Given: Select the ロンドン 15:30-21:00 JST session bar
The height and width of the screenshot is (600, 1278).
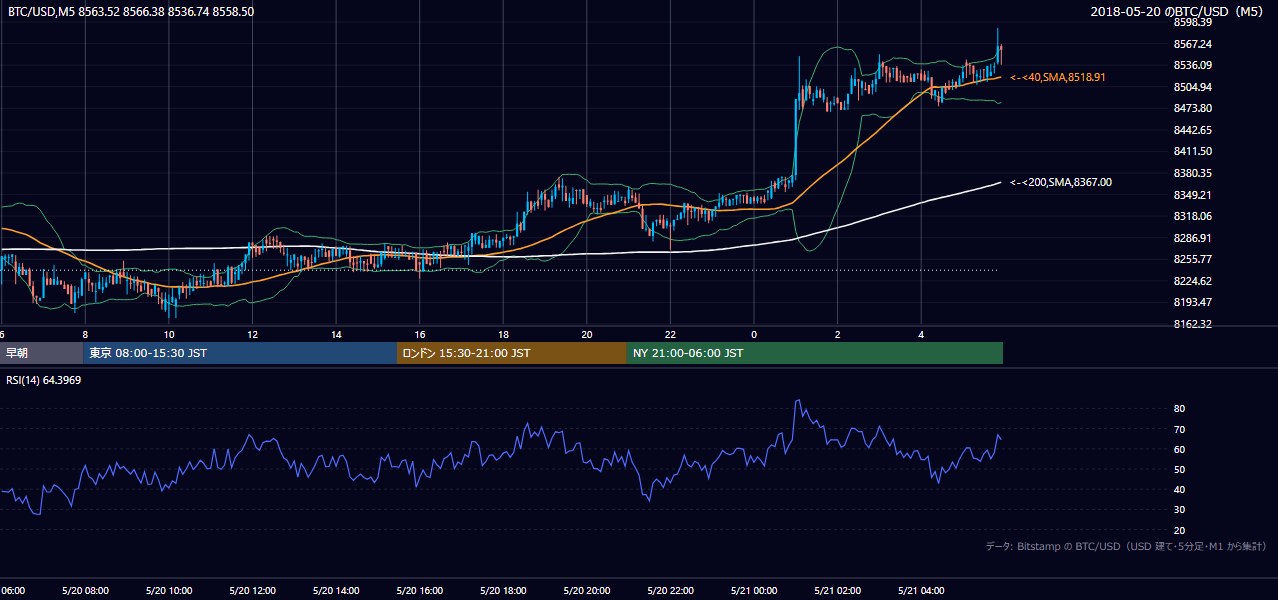Looking at the screenshot, I should 512,353.
